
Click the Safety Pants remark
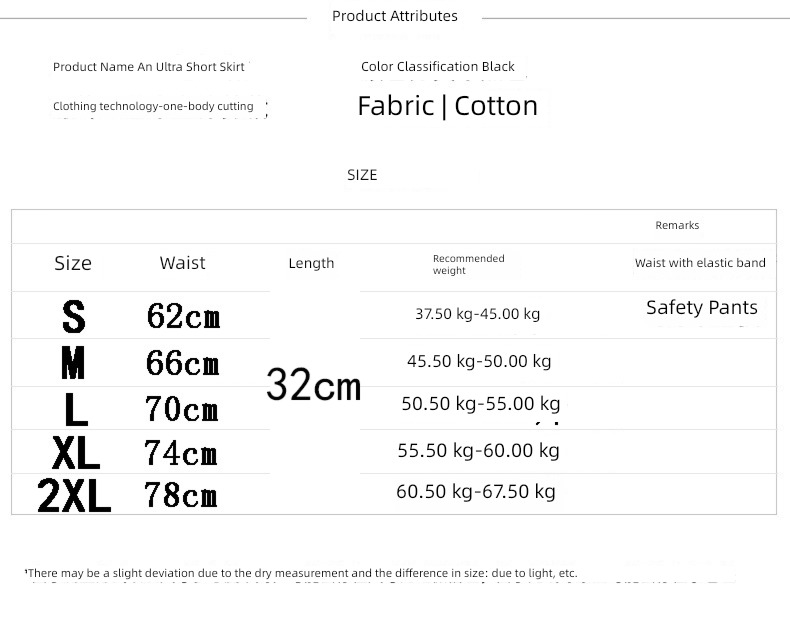click(701, 308)
